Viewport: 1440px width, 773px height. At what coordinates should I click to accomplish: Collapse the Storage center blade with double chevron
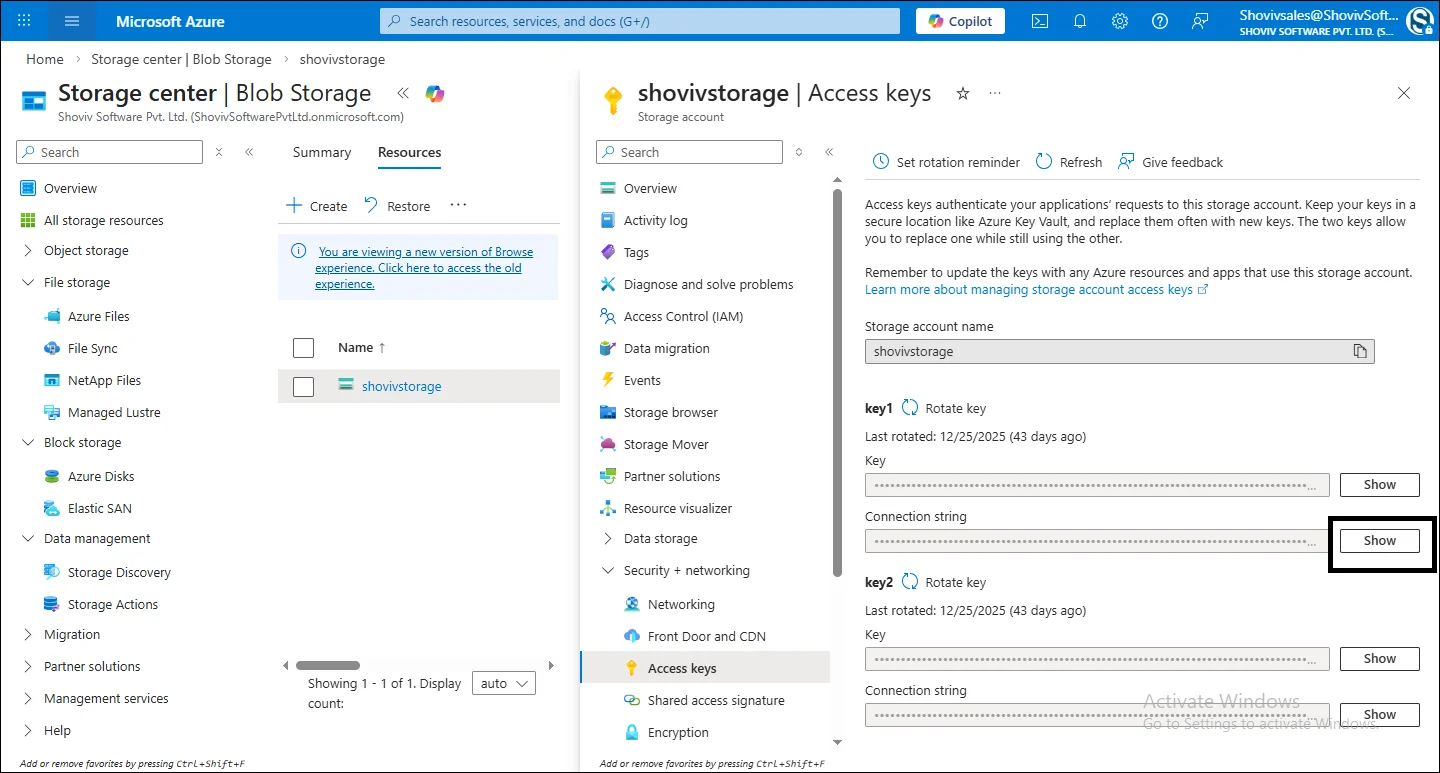[403, 93]
